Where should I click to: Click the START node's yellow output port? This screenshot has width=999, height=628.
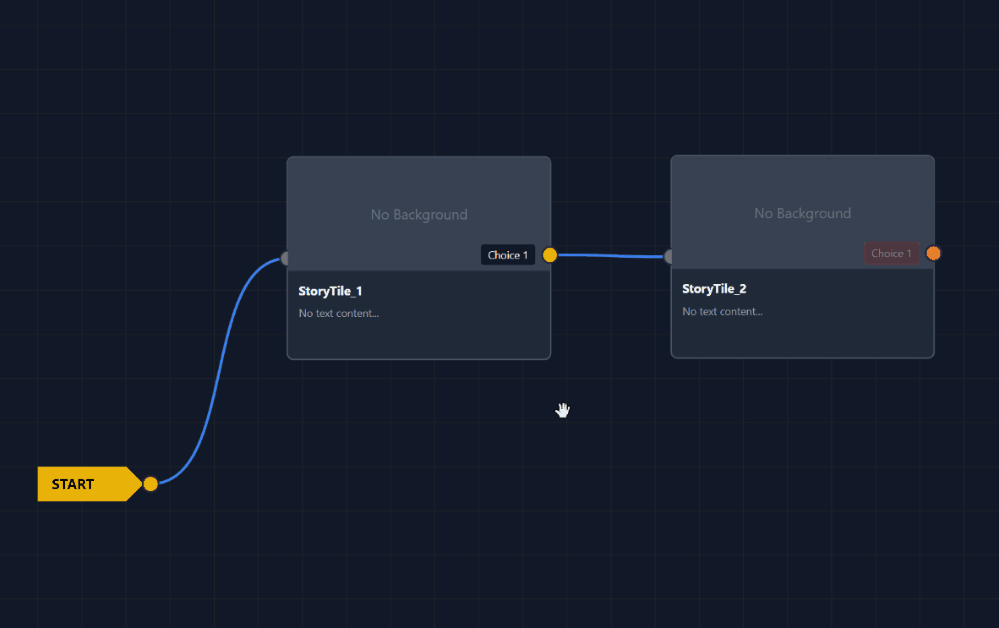pos(150,484)
